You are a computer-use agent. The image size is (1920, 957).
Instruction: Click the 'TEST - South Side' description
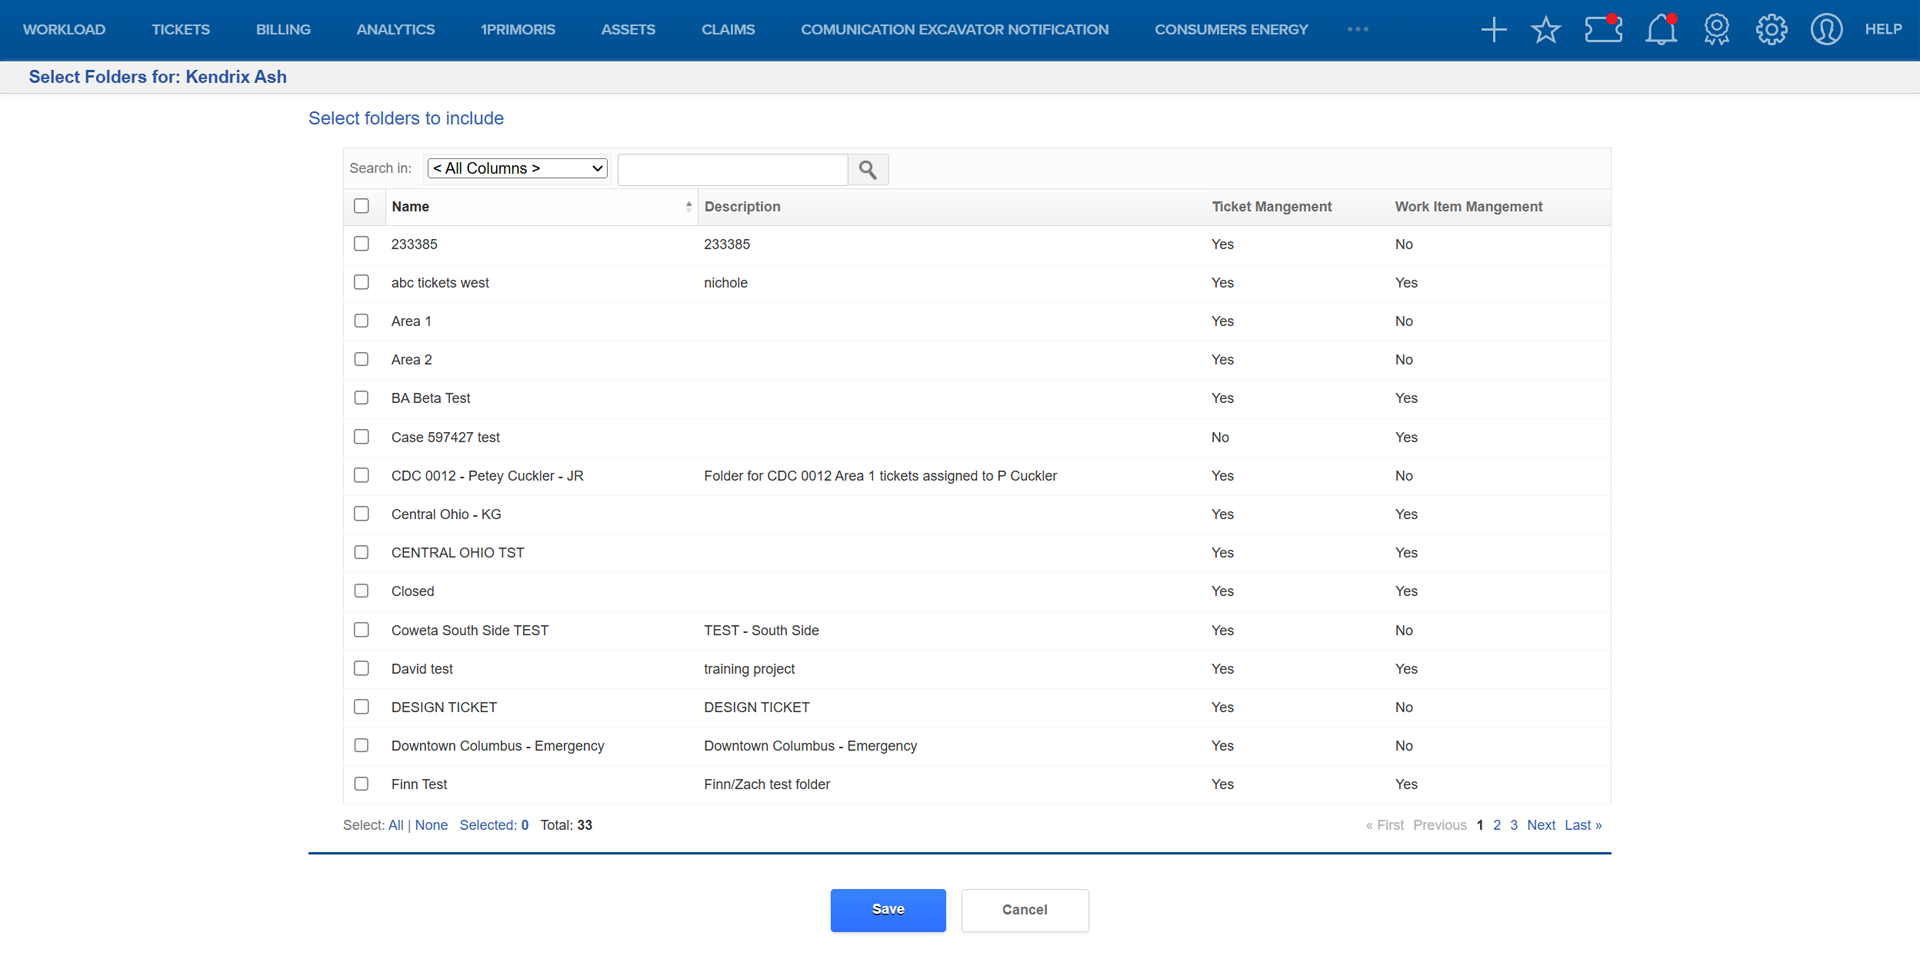click(x=761, y=631)
